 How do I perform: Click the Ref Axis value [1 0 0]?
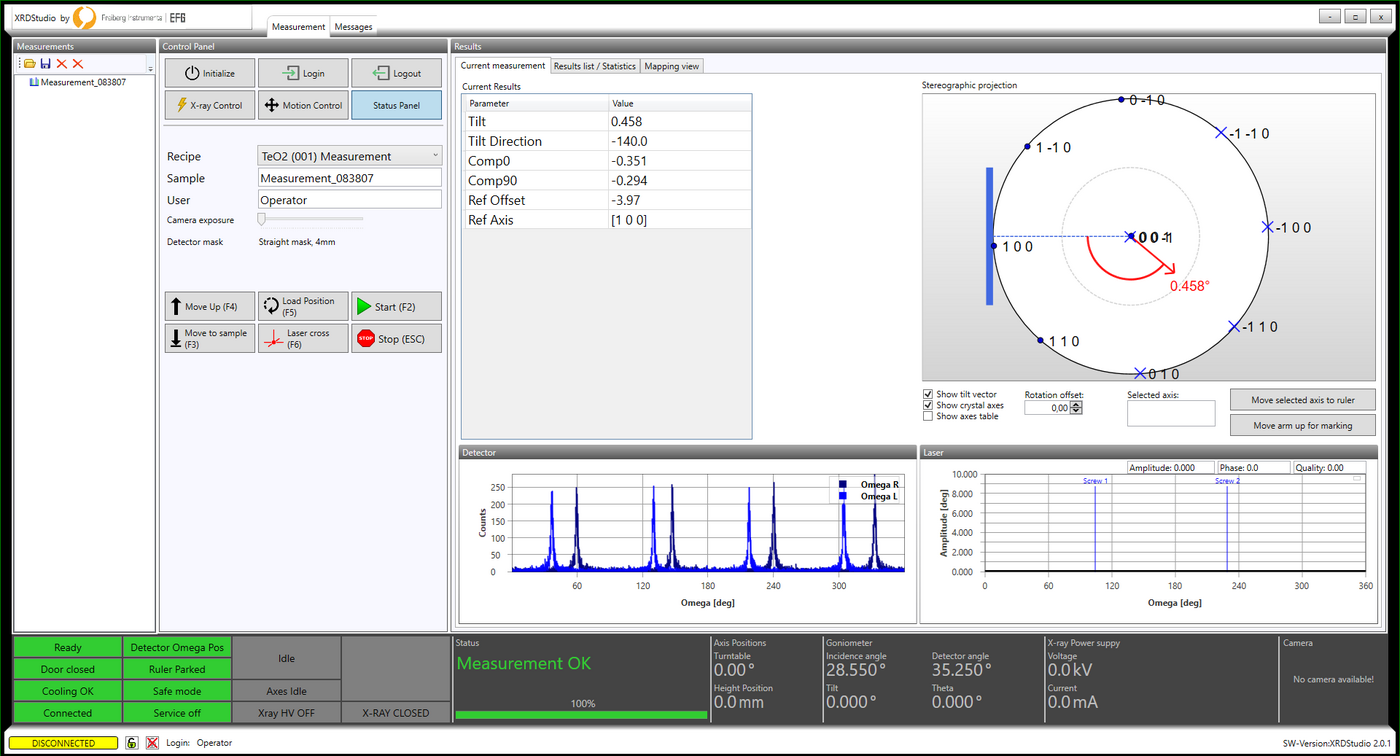pos(679,219)
